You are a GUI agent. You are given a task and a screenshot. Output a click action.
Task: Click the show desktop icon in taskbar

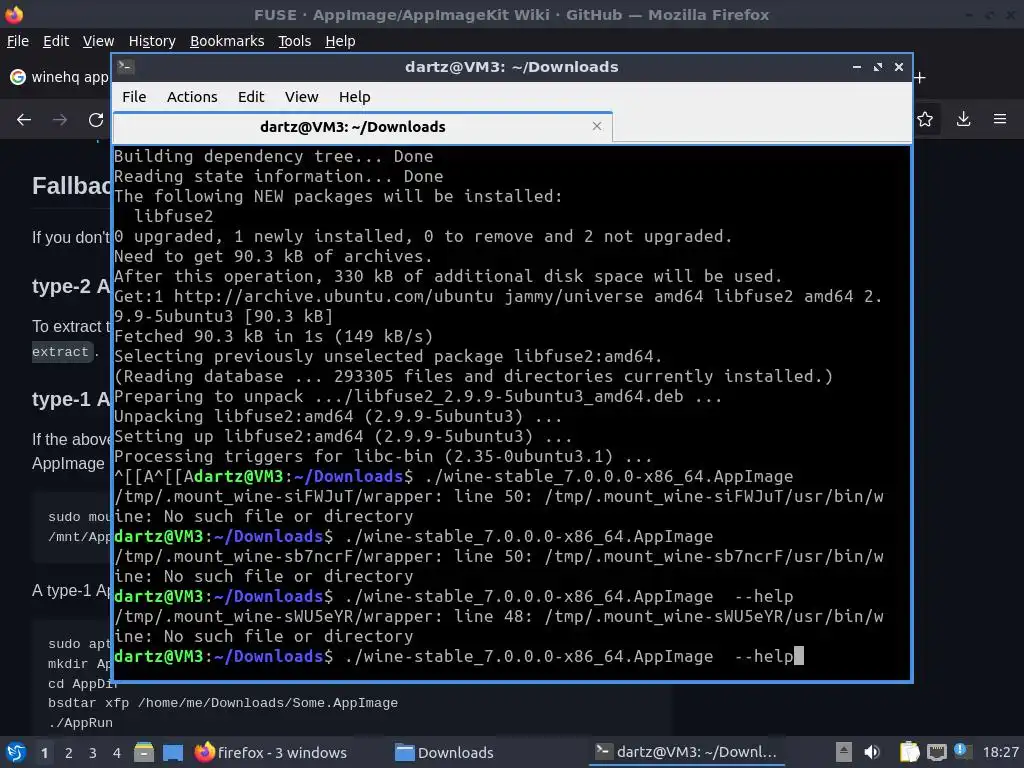173,752
